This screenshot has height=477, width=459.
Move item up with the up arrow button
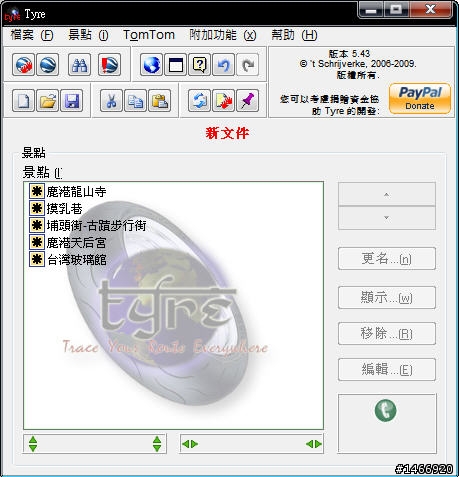coord(387,194)
